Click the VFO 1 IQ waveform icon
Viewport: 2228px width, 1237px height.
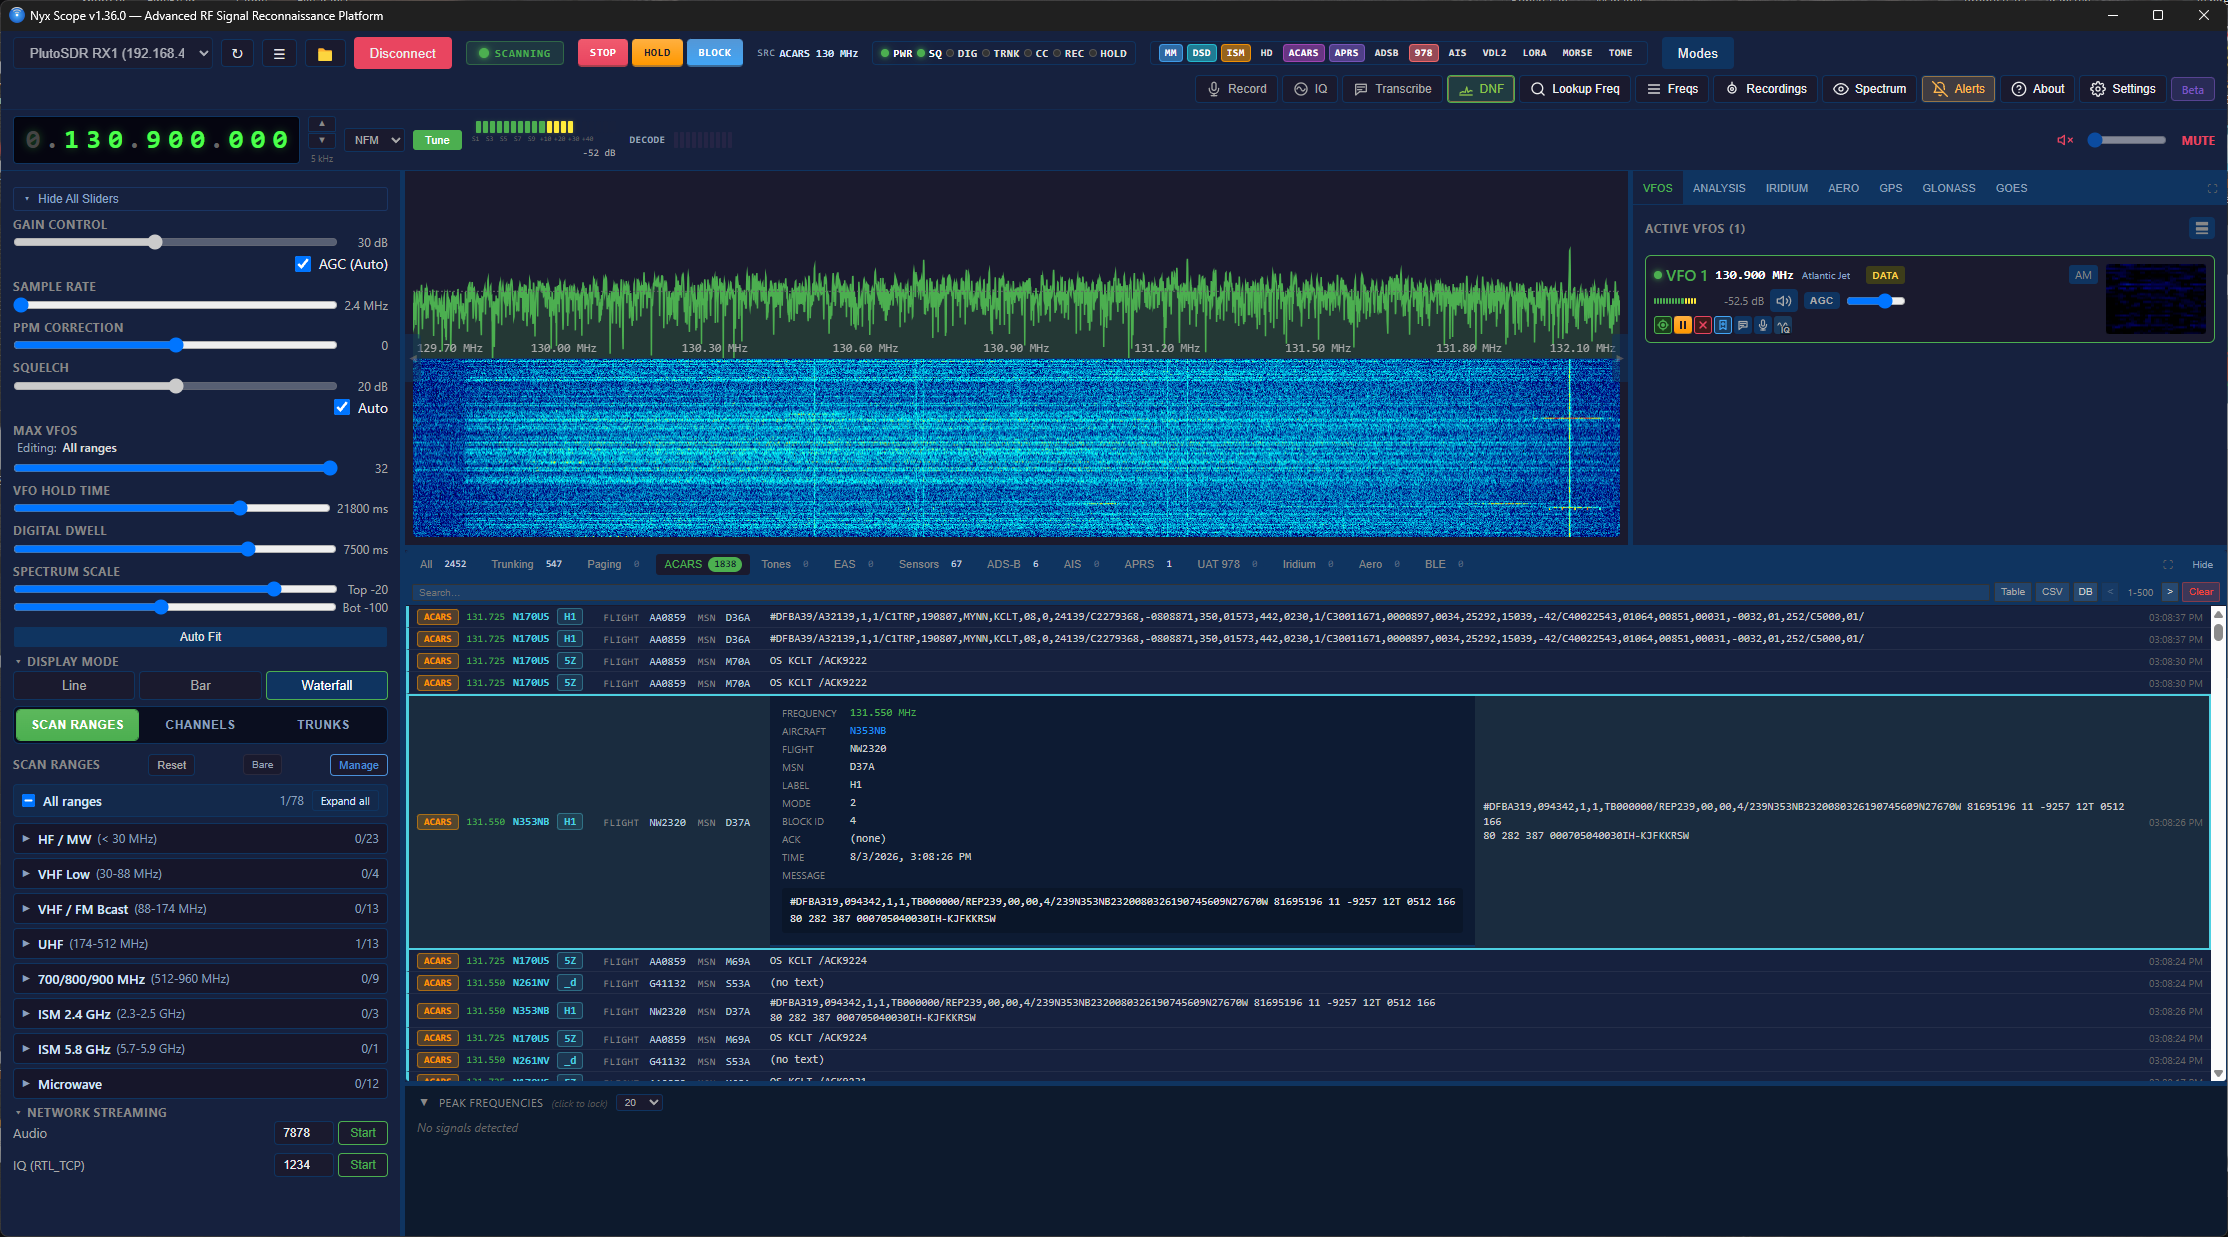[1783, 326]
